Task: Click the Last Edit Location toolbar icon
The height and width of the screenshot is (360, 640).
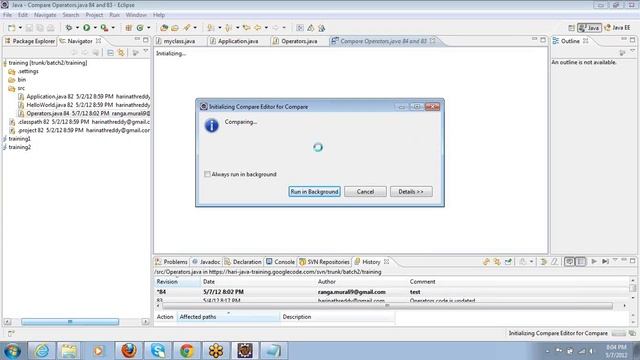Action: [247, 28]
